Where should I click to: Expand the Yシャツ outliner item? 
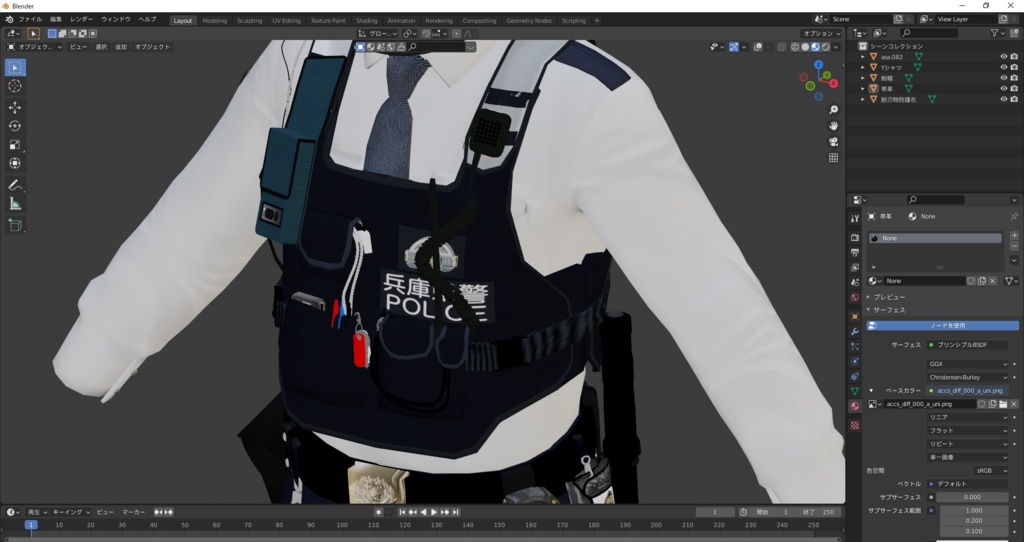[x=863, y=67]
